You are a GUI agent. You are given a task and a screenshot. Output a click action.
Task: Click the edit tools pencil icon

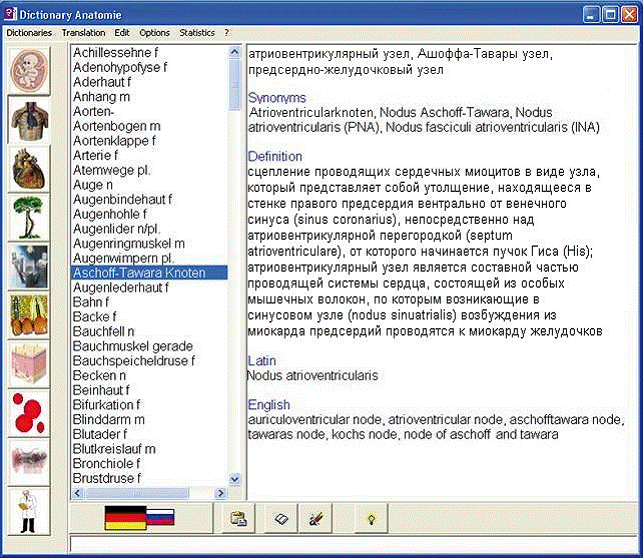(x=315, y=519)
